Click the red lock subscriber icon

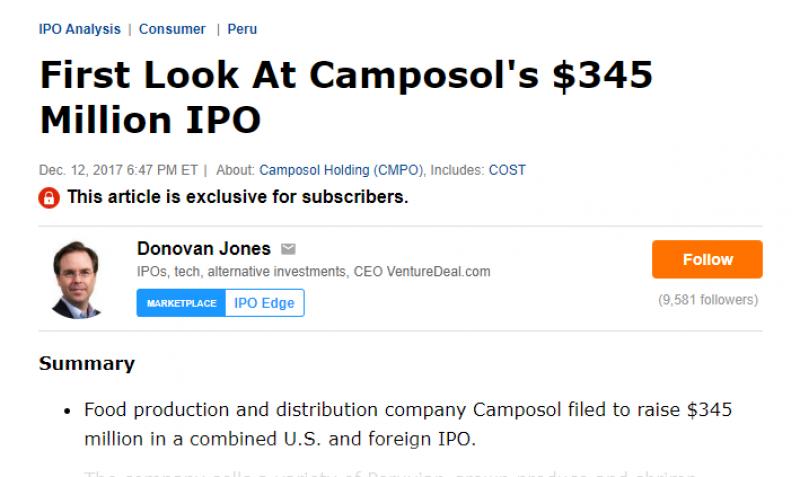49,197
